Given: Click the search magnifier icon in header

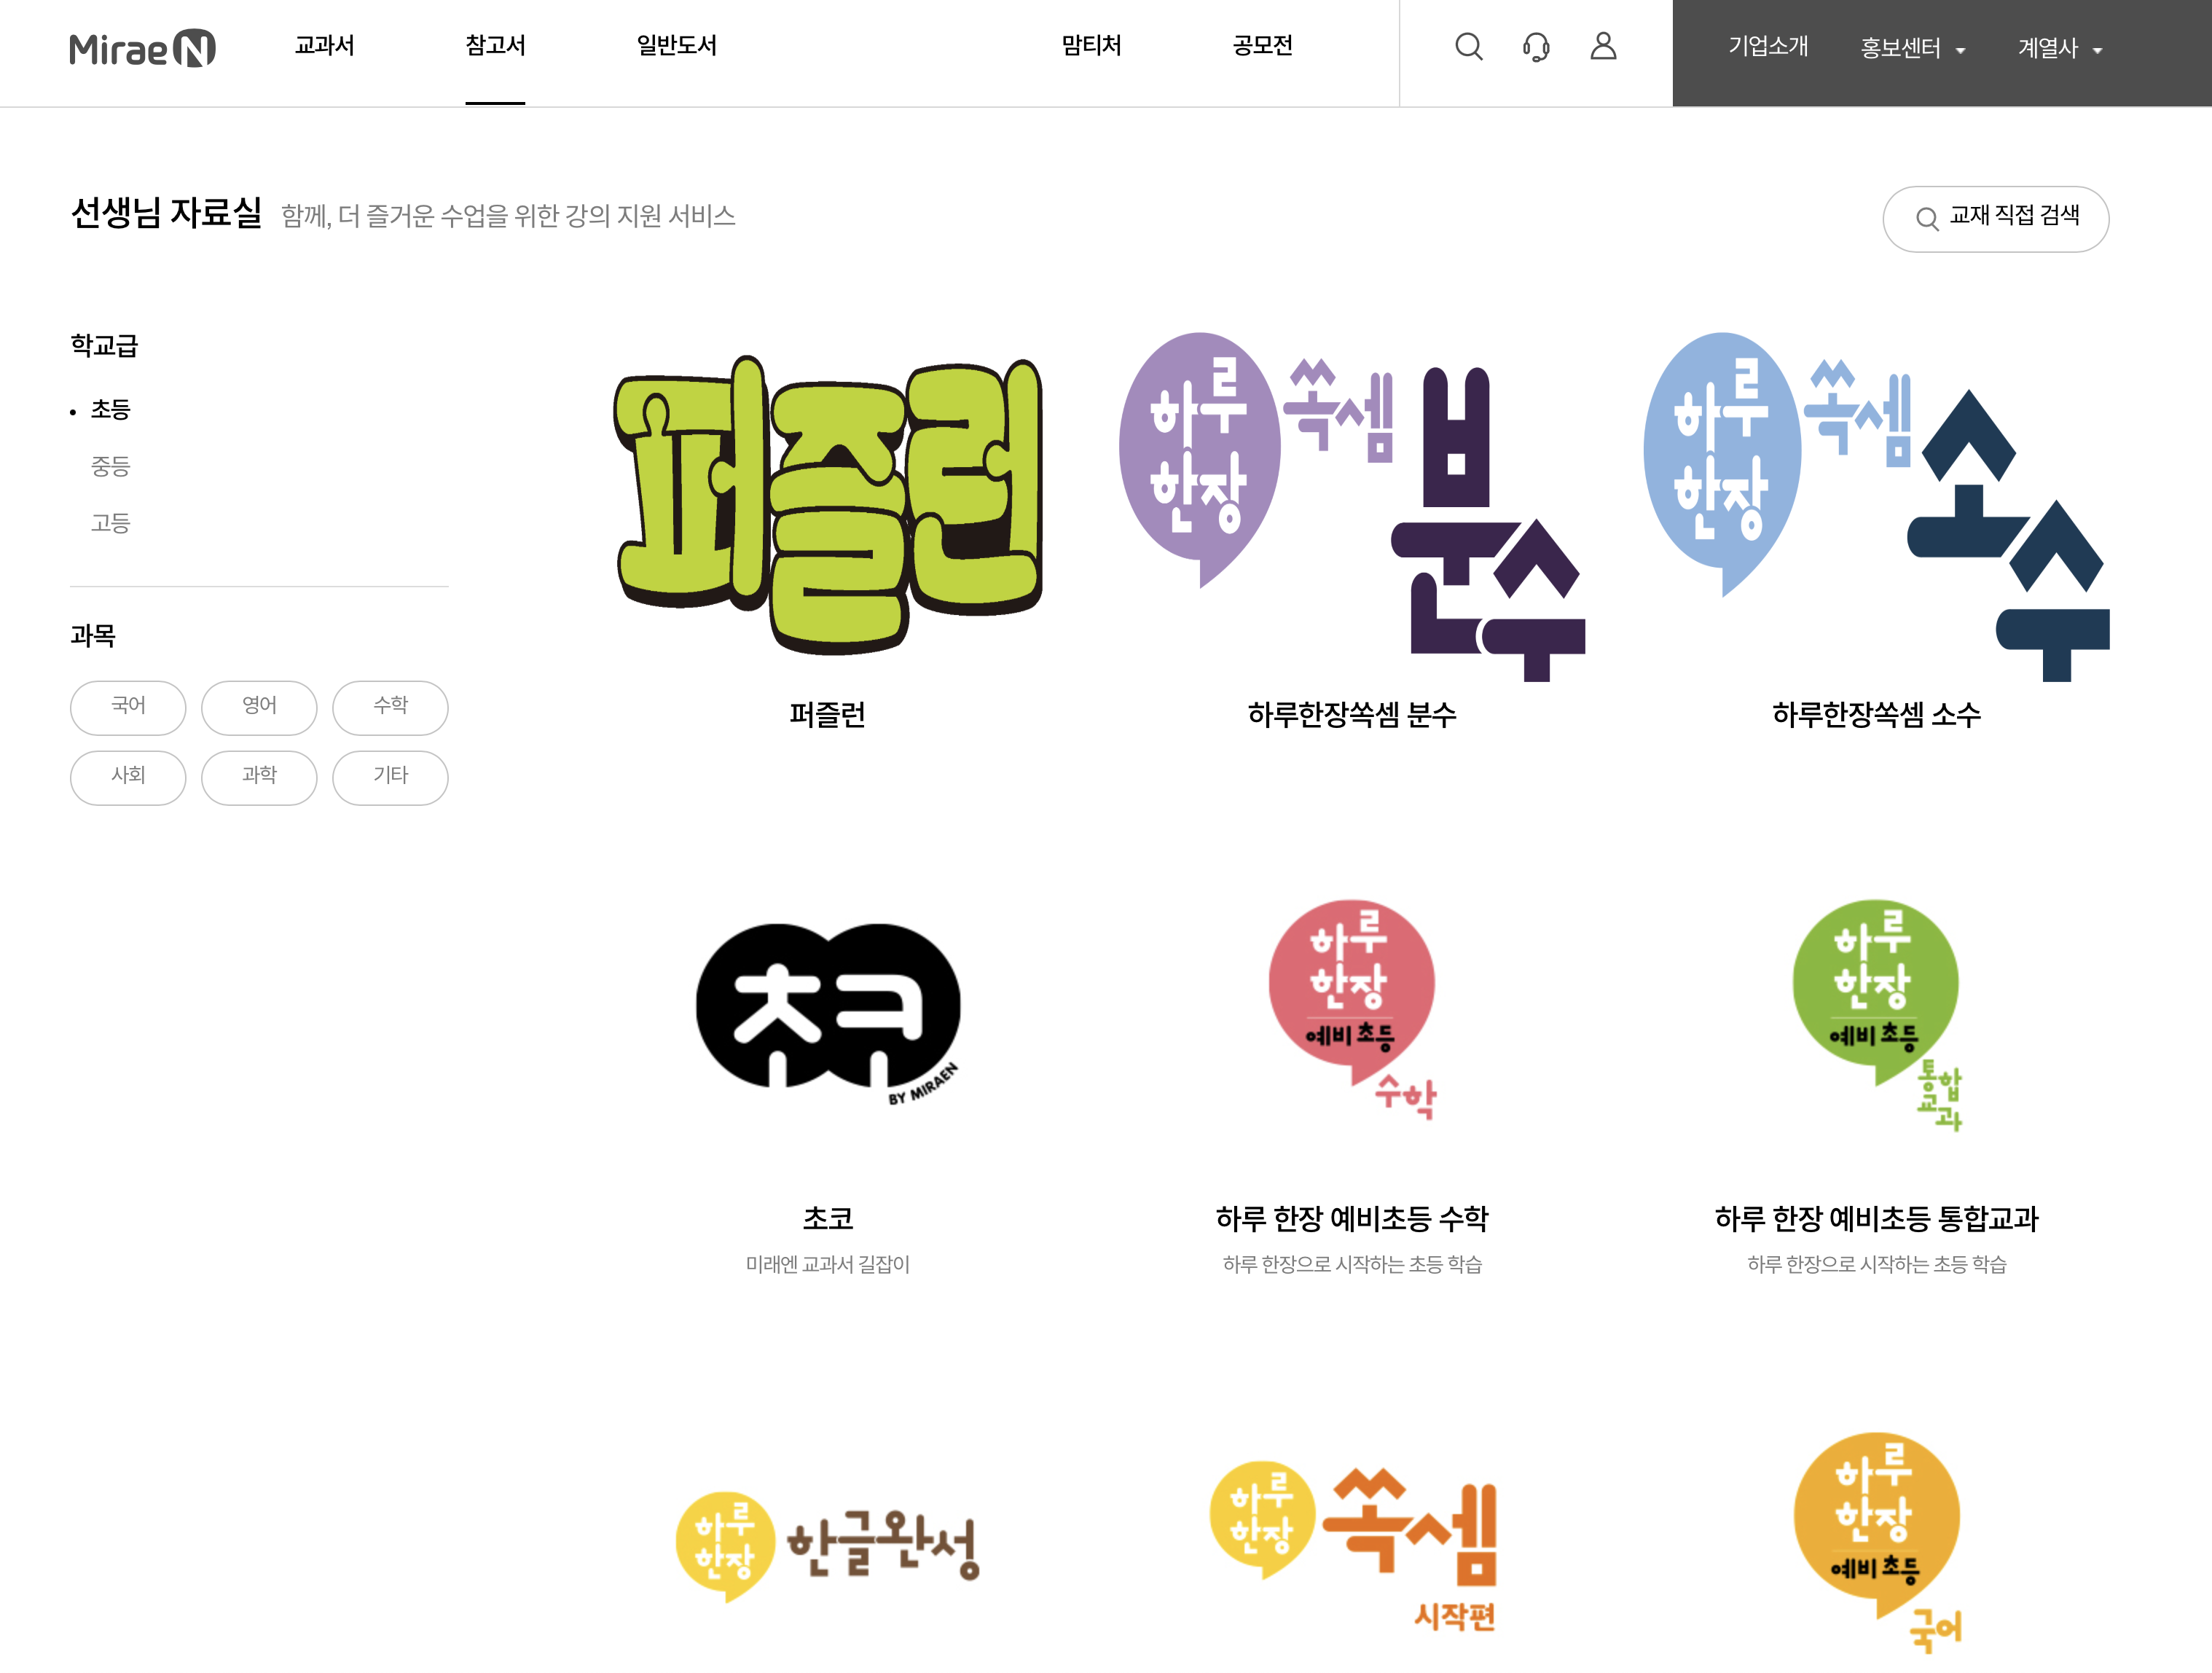Looking at the screenshot, I should click(x=1468, y=47).
